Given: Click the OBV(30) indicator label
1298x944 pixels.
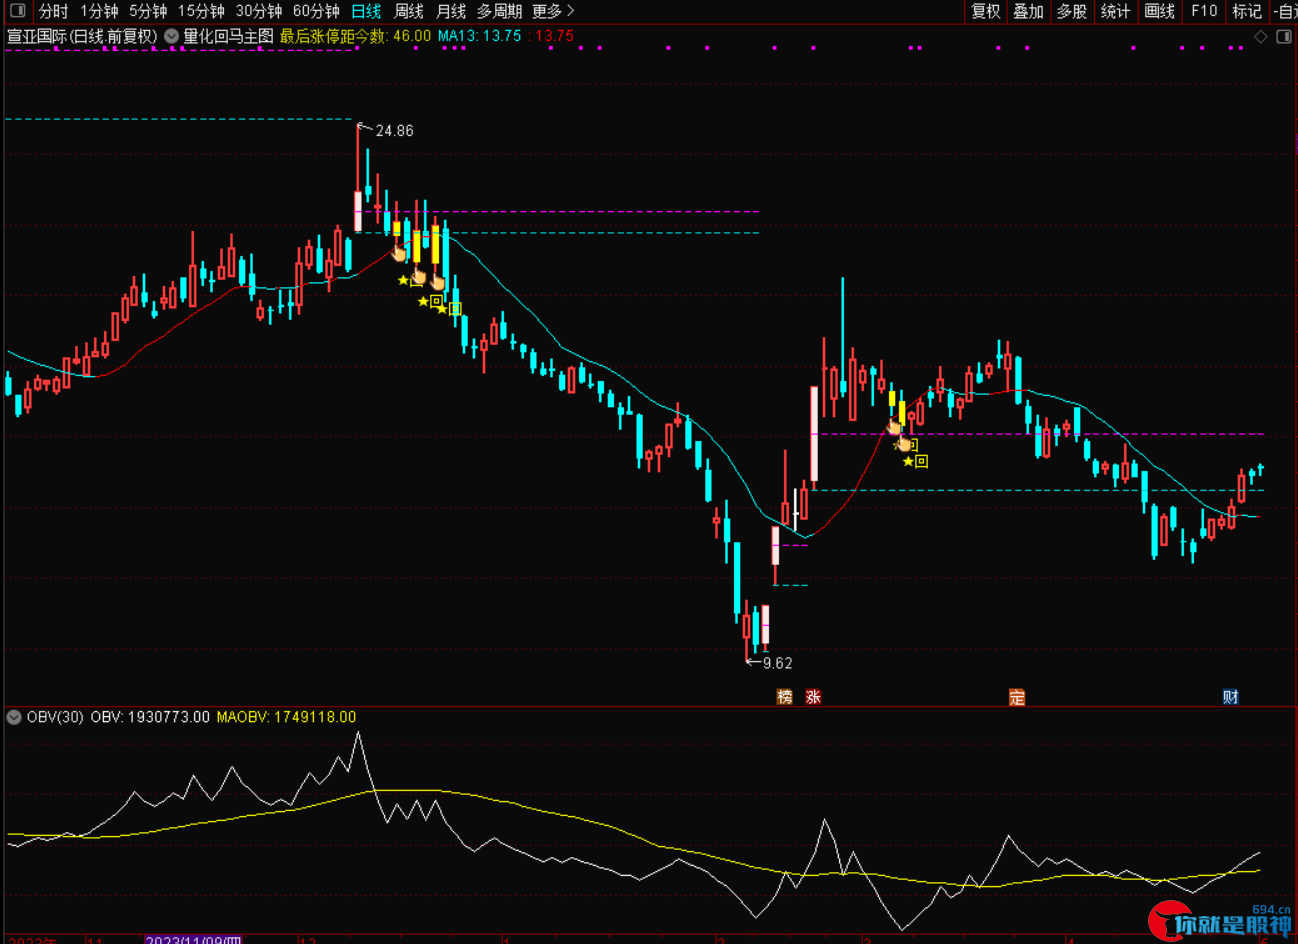Looking at the screenshot, I should [55, 717].
